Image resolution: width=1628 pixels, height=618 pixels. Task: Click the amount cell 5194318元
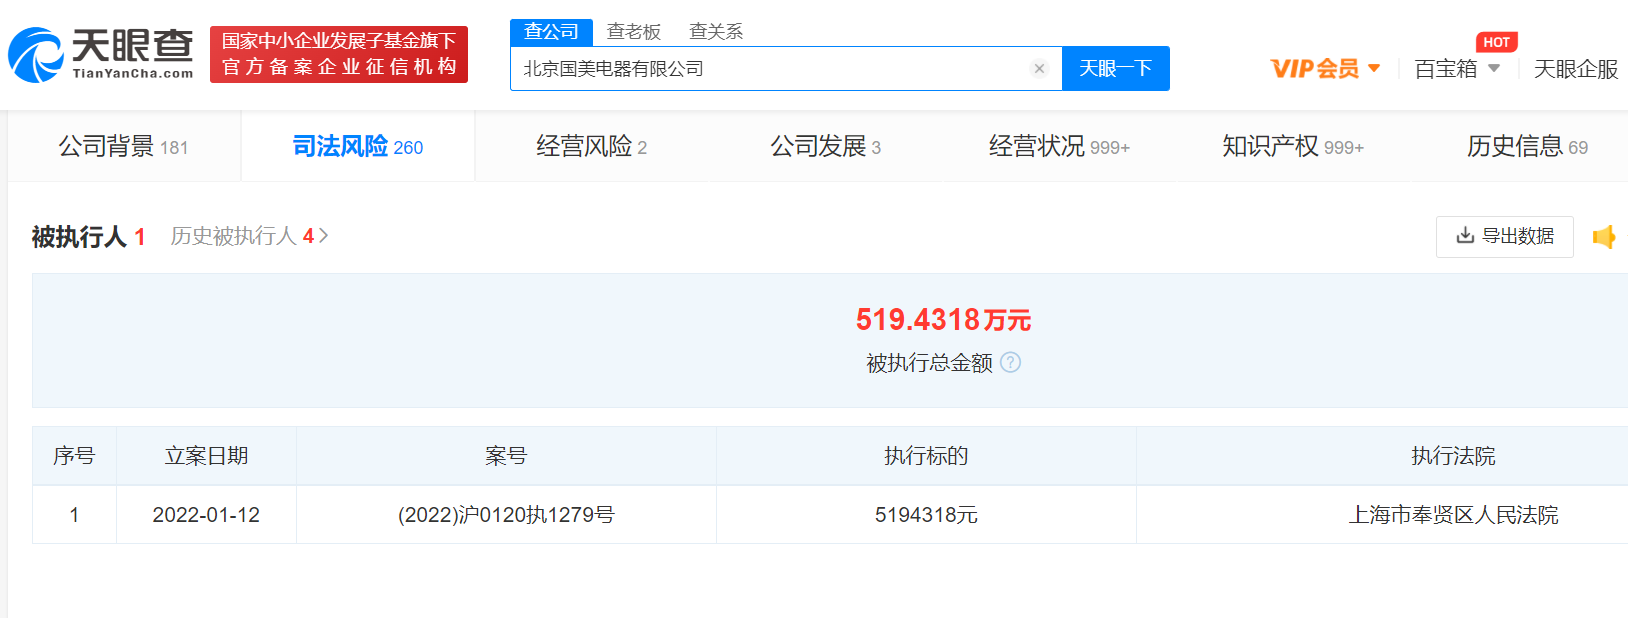click(x=926, y=515)
